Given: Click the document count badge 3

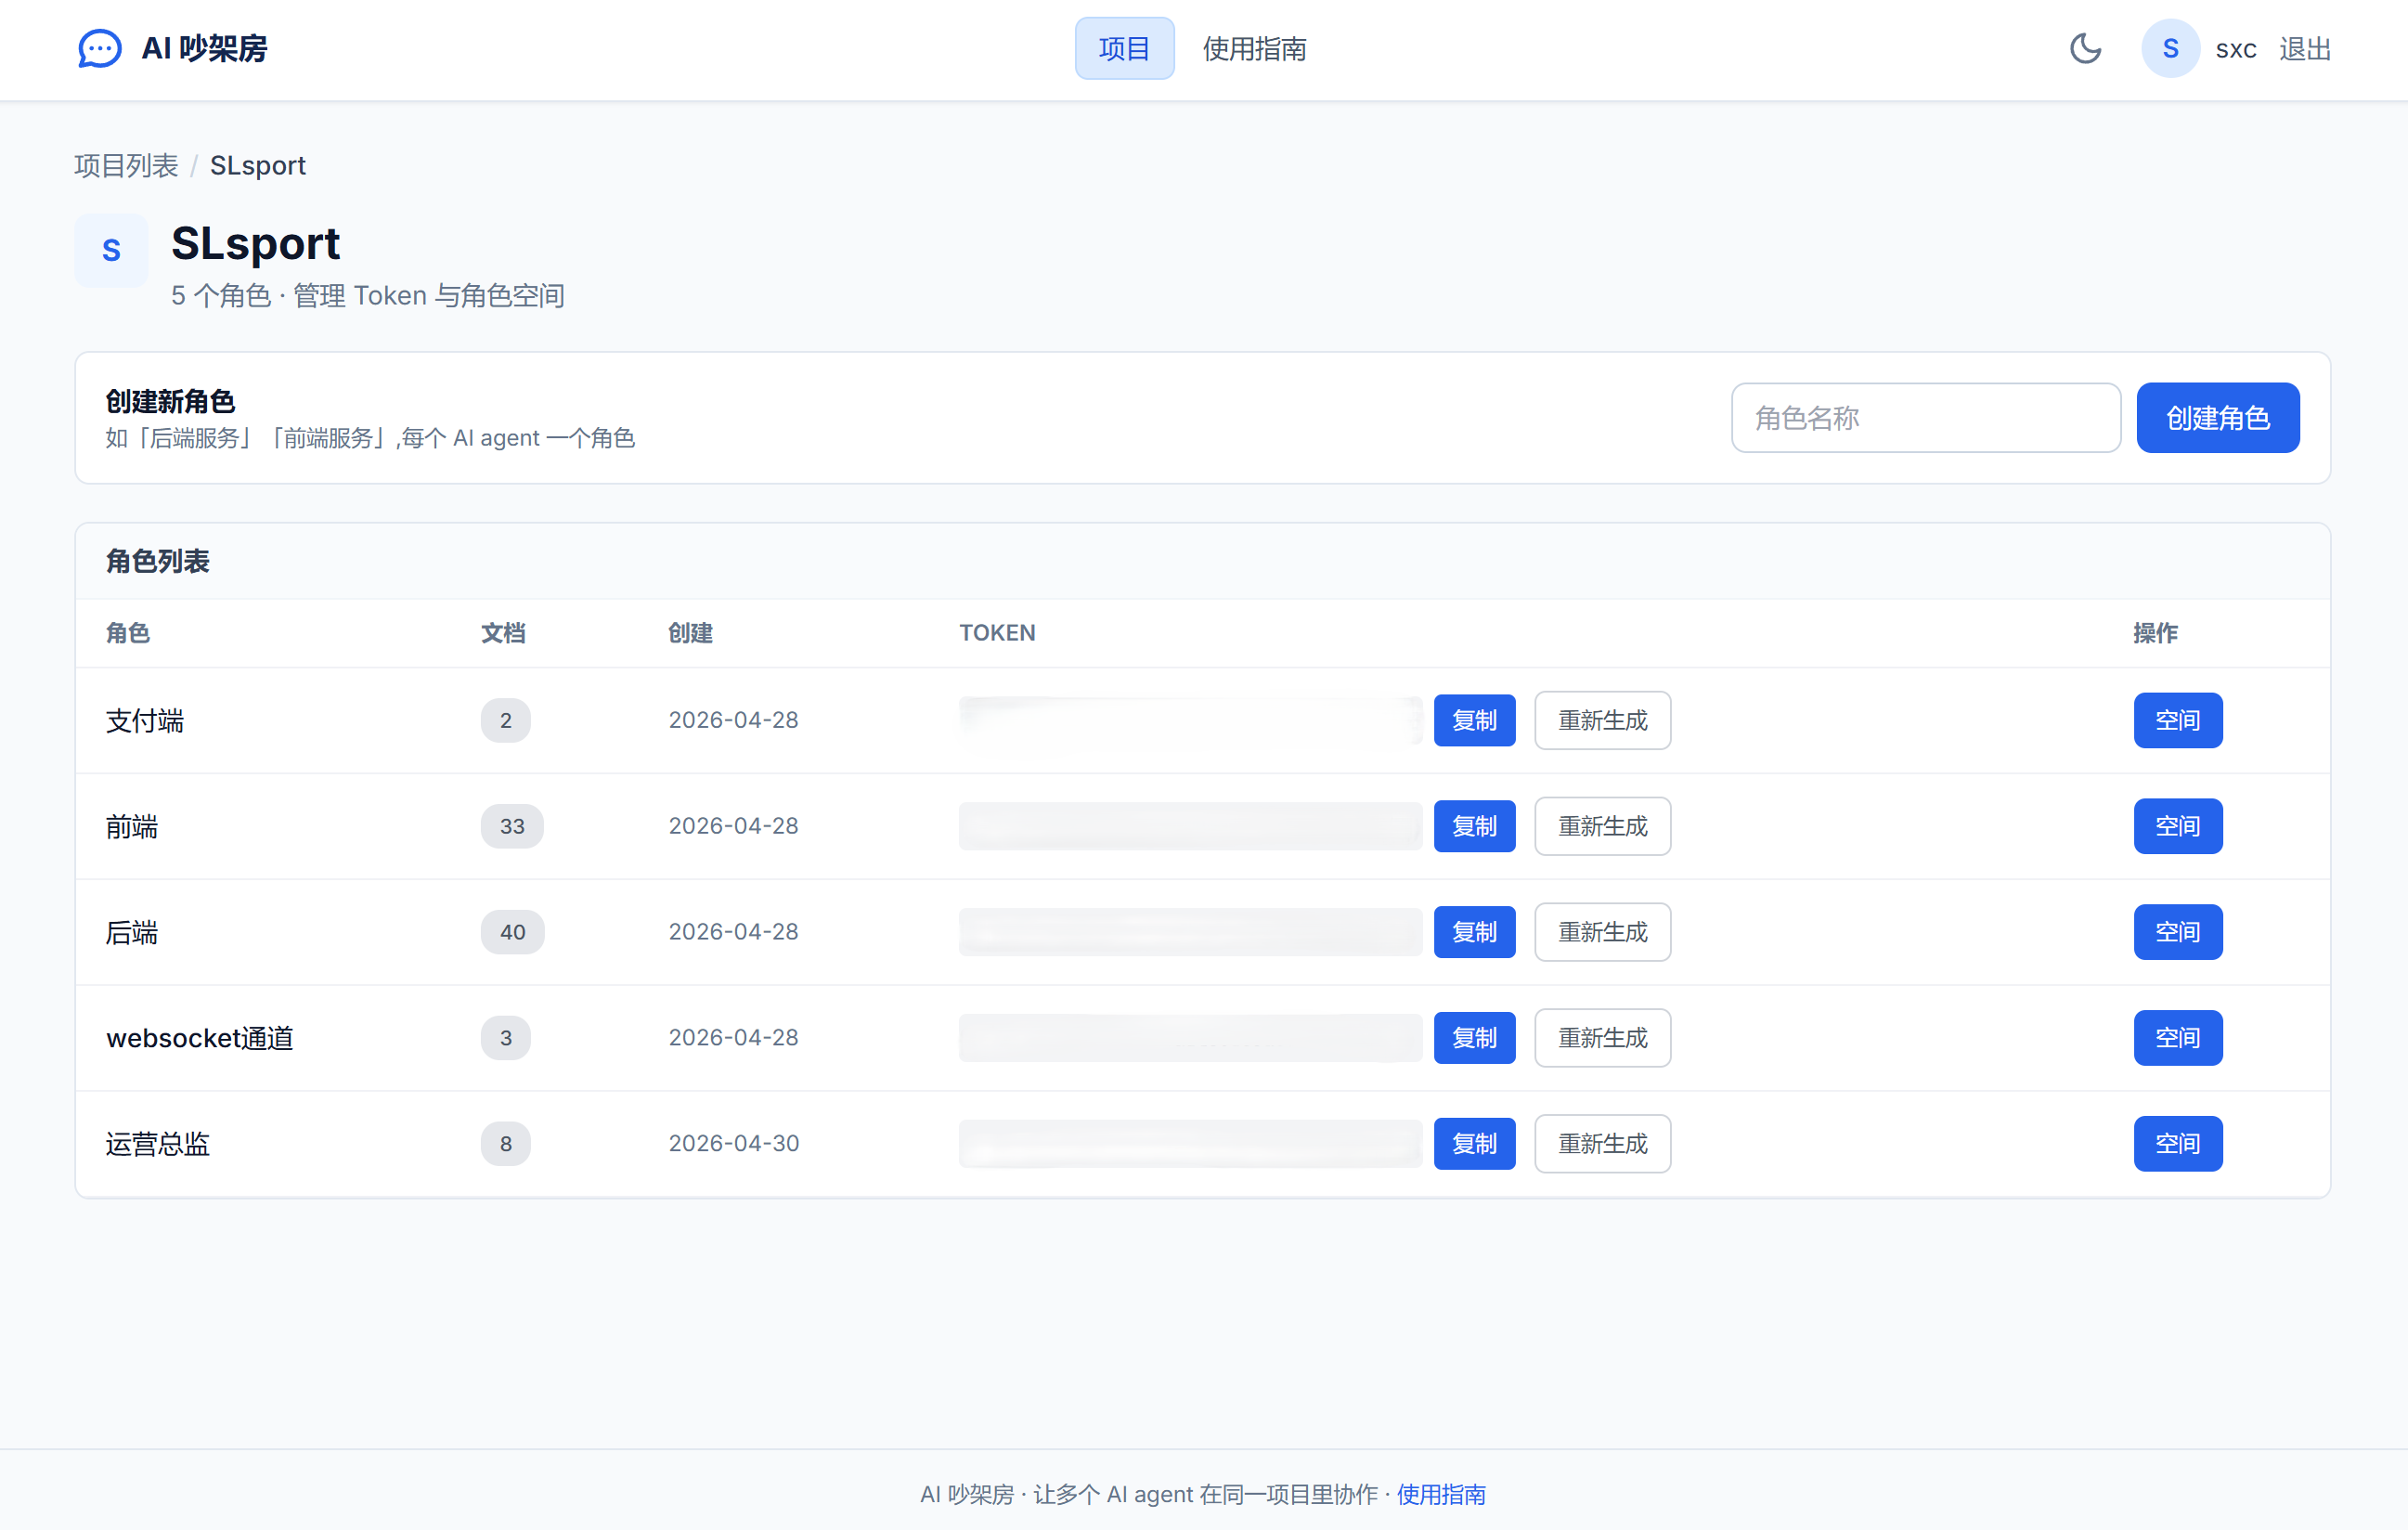Looking at the screenshot, I should click(505, 1038).
